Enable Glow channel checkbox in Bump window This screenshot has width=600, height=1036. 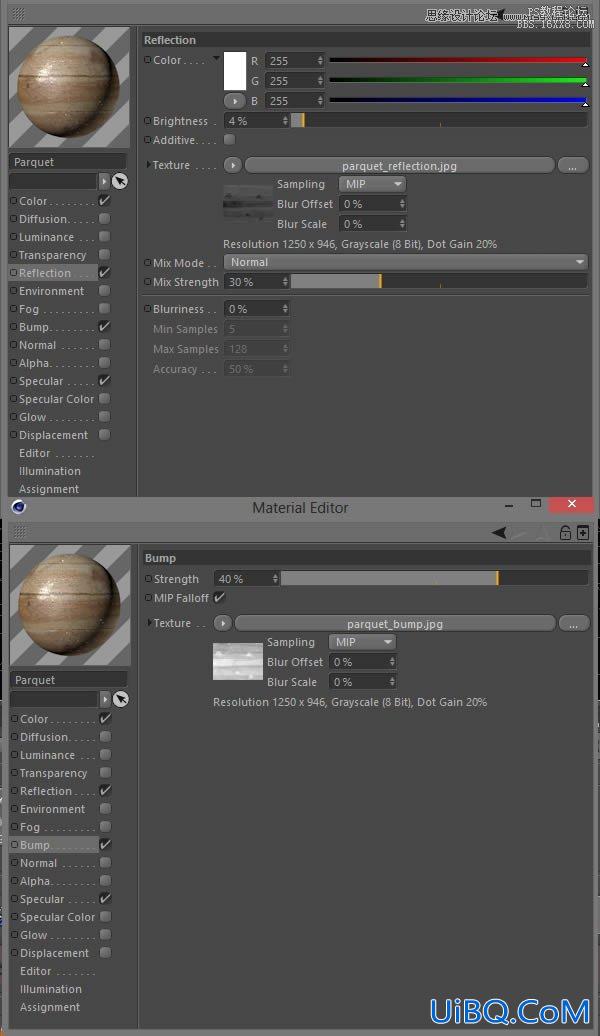pyautogui.click(x=106, y=934)
